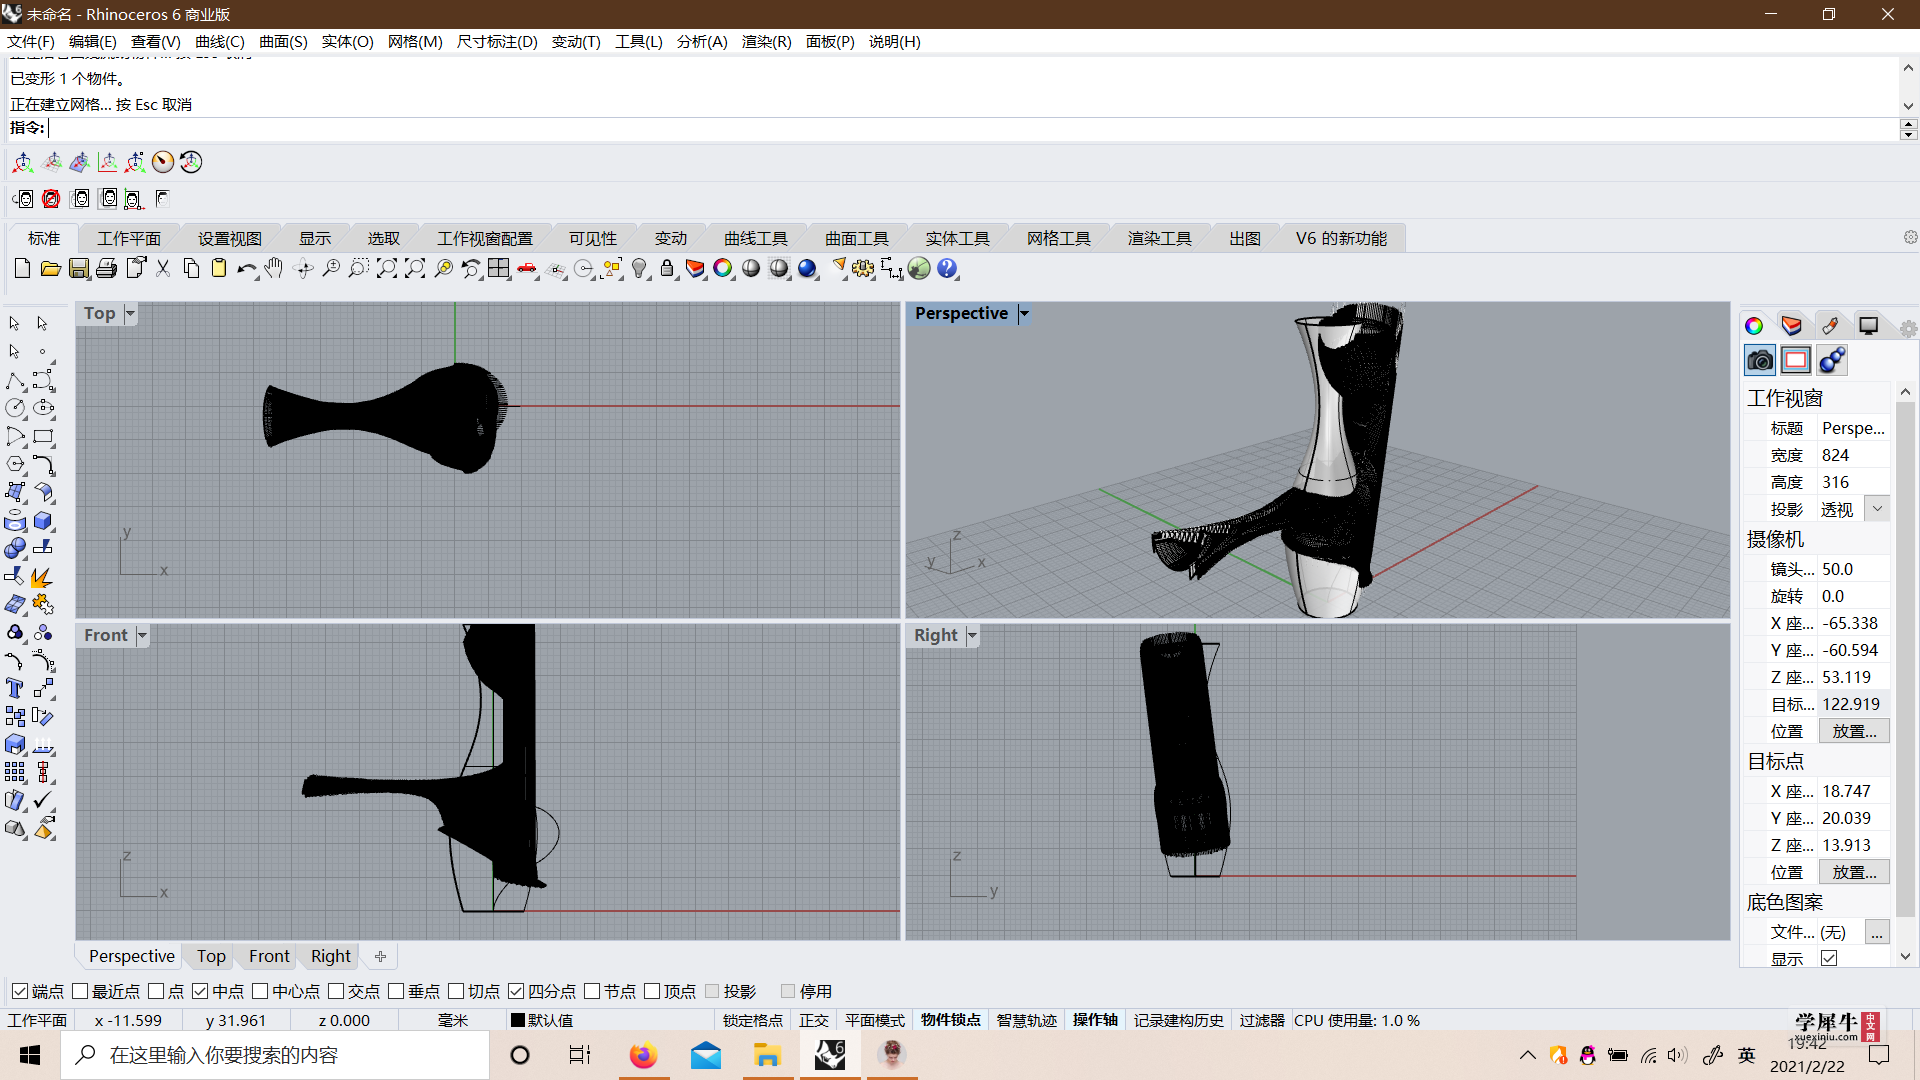
Task: Click the light bulb Hide objects icon
Action: point(640,268)
